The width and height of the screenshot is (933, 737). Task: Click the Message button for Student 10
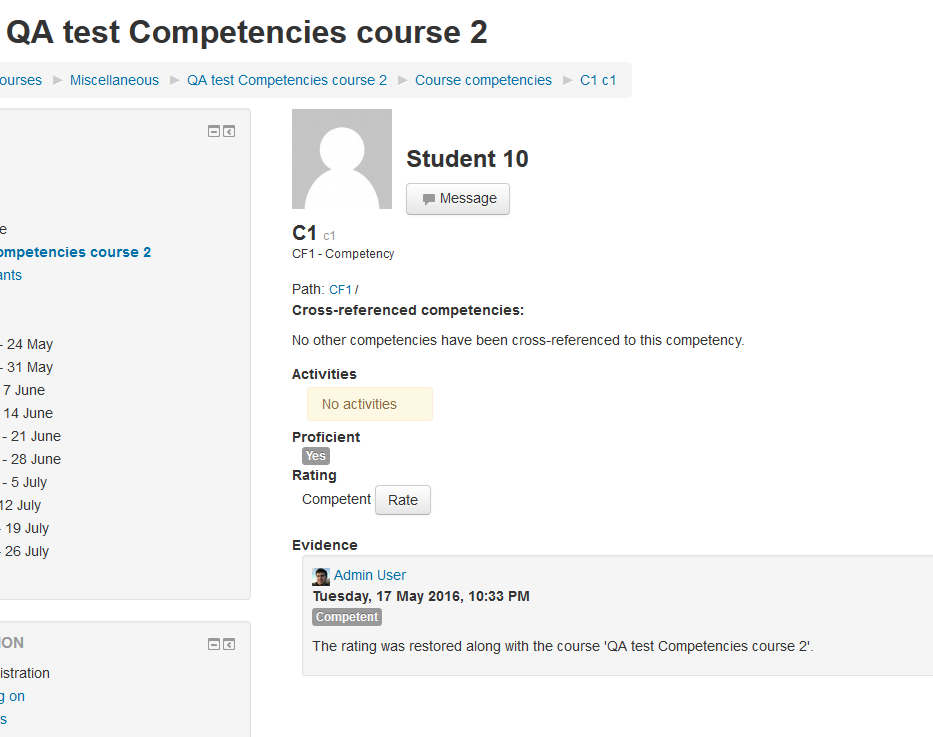pyautogui.click(x=458, y=199)
